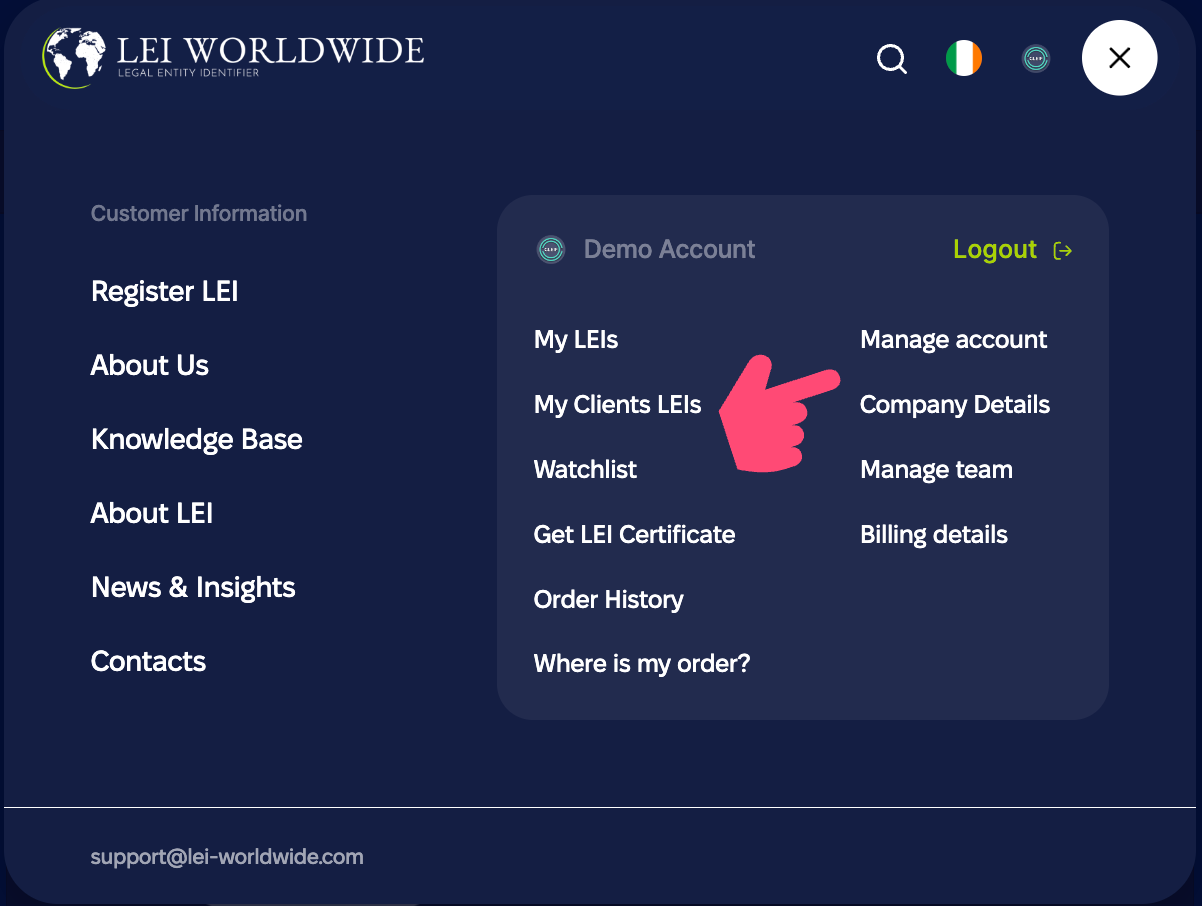1202x906 pixels.
Task: Click the LEI Worldwide logo
Action: [234, 57]
